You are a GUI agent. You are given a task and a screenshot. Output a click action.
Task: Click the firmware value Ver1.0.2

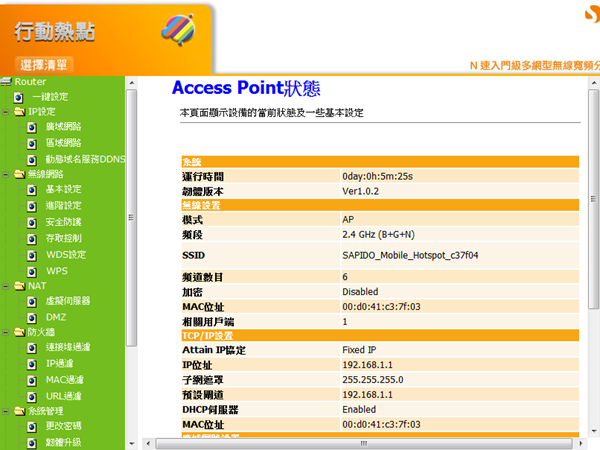click(360, 191)
